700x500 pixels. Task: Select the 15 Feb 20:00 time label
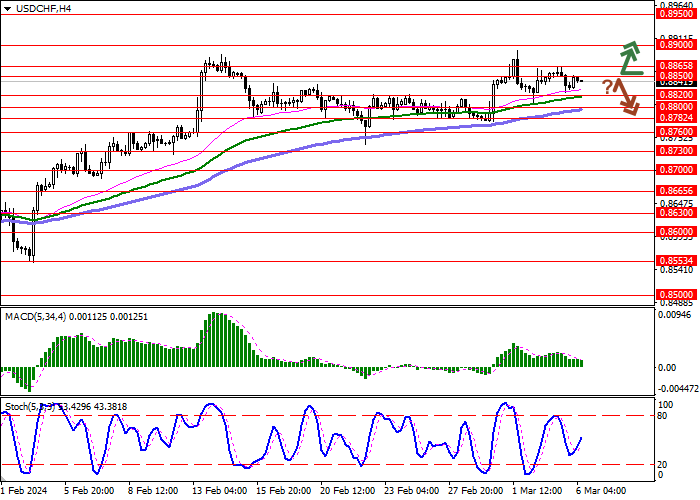[x=283, y=491]
